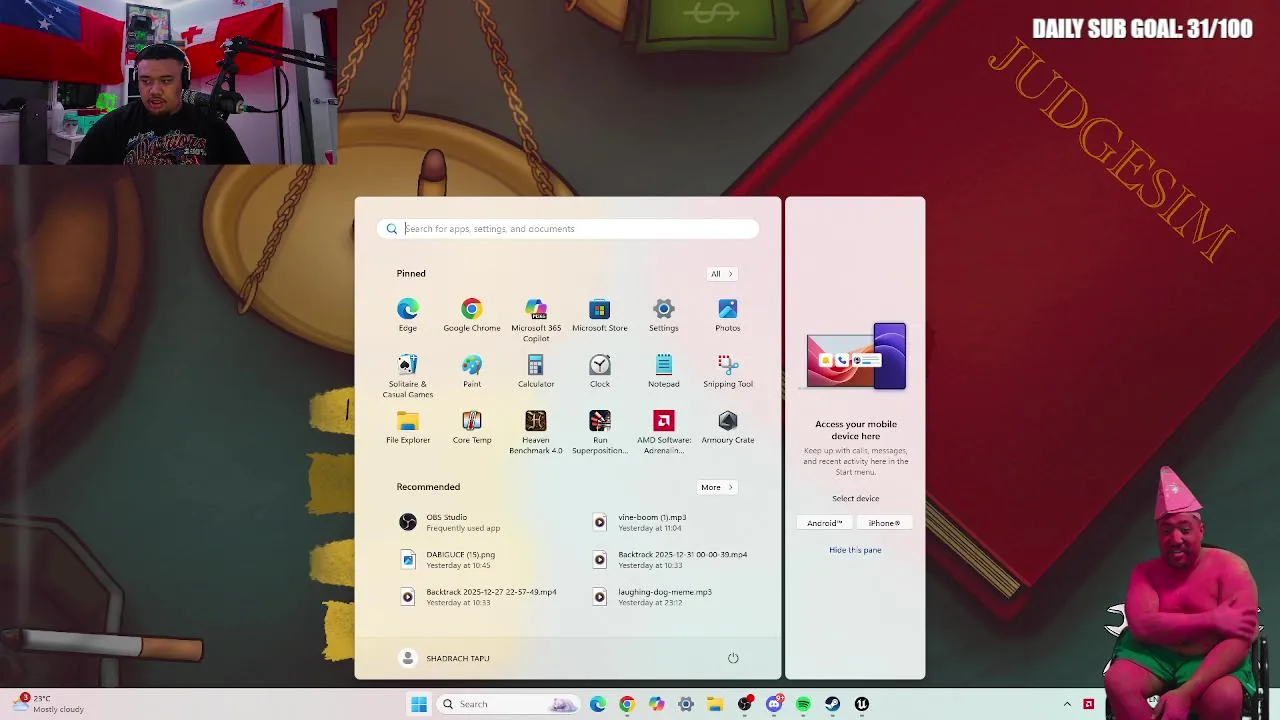Viewport: 1280px width, 720px height.
Task: Open SHADRACH TAPU user account menu
Action: click(x=444, y=658)
